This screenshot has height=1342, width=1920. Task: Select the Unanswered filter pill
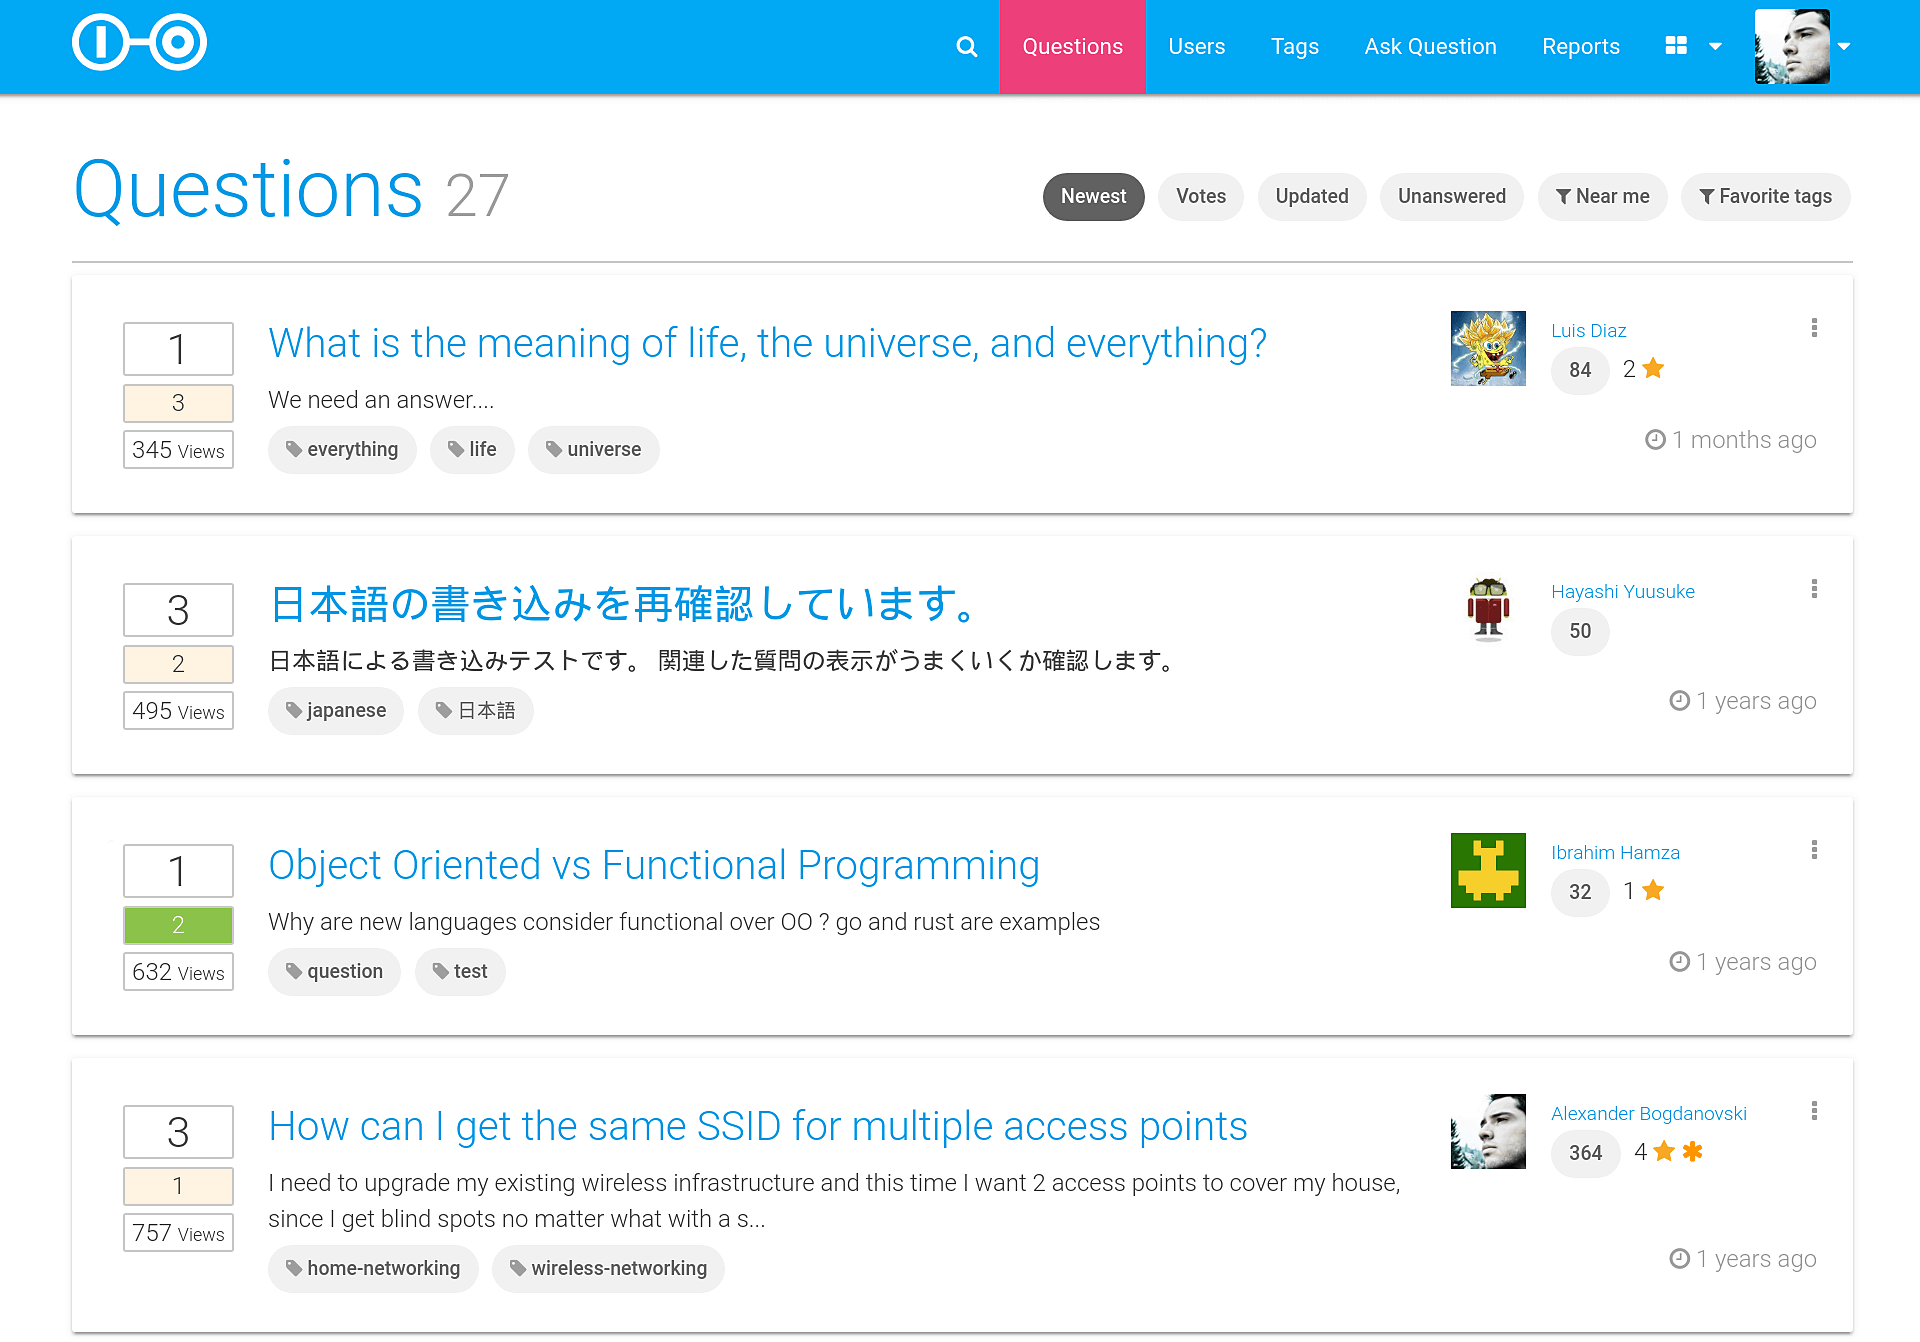pos(1451,197)
